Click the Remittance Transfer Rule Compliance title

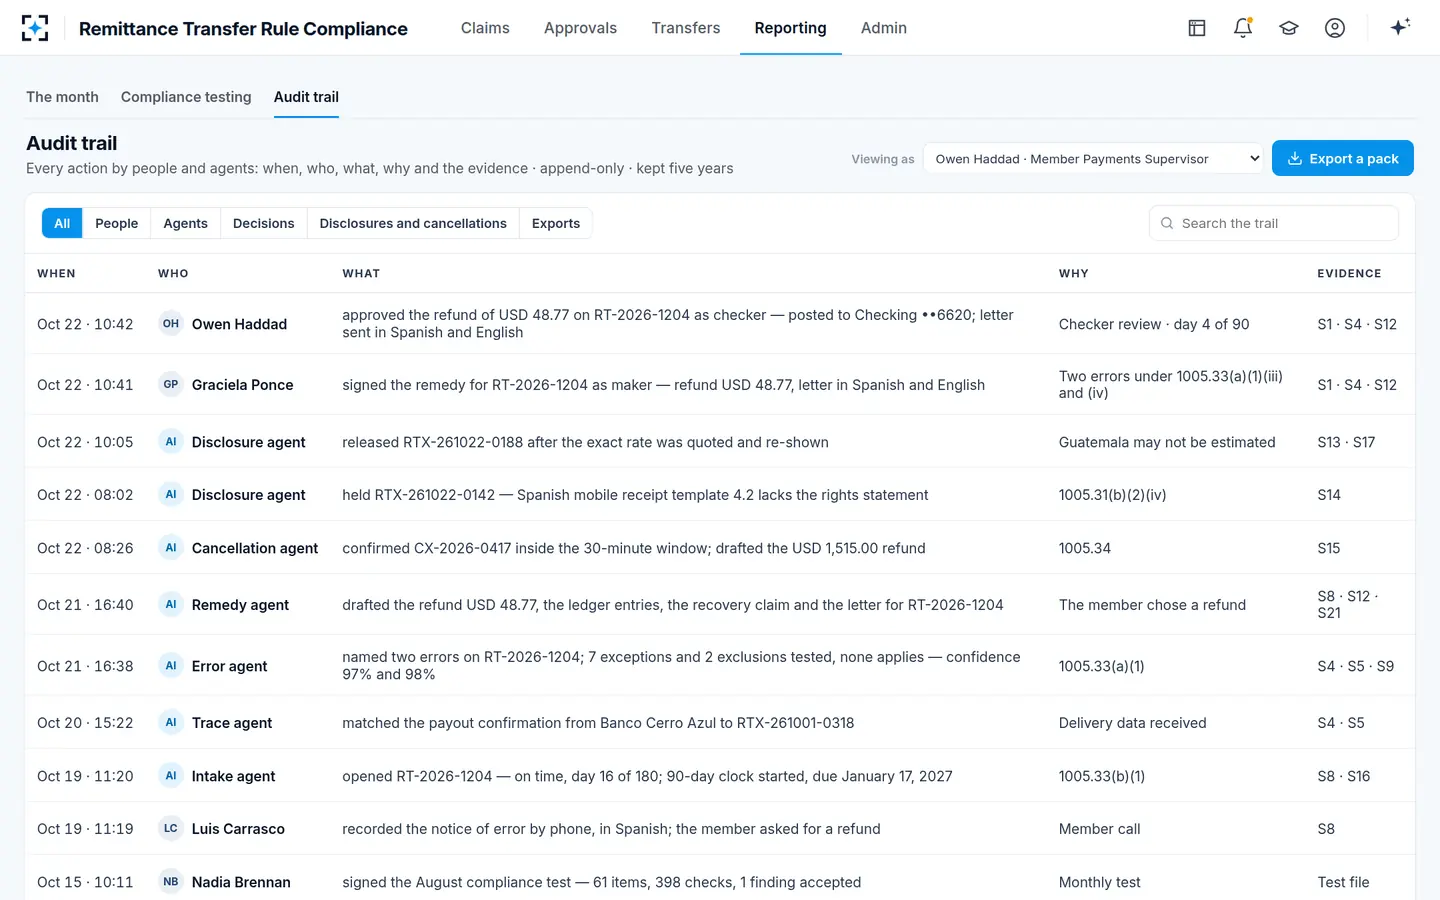243,29
